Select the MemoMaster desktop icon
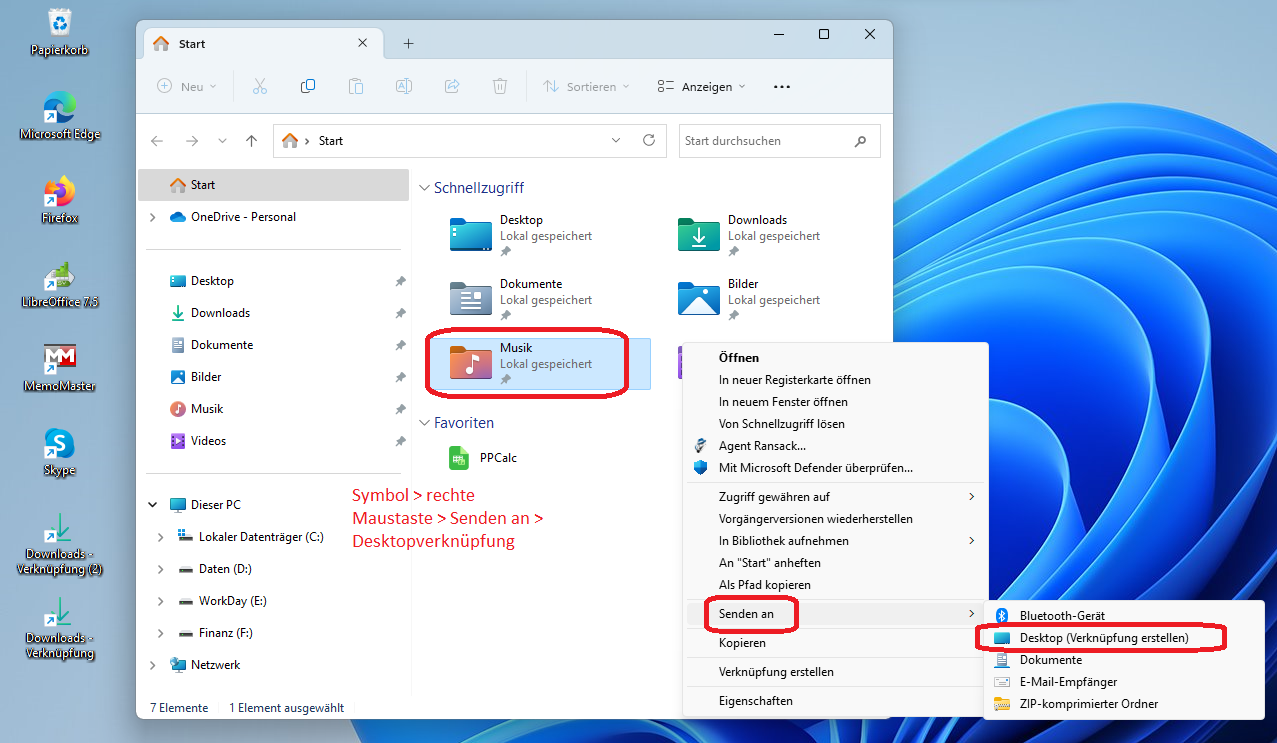1277x743 pixels. click(60, 368)
